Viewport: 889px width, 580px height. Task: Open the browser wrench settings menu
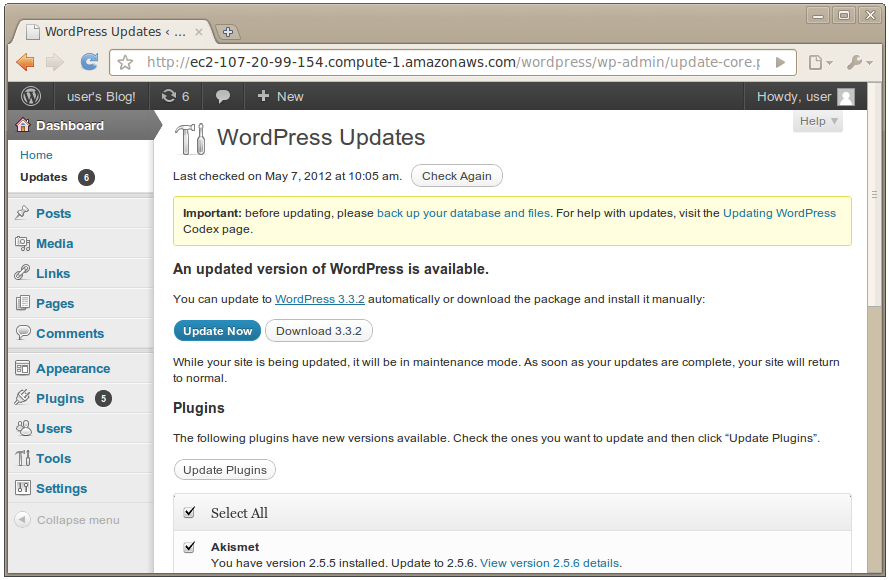click(x=860, y=62)
